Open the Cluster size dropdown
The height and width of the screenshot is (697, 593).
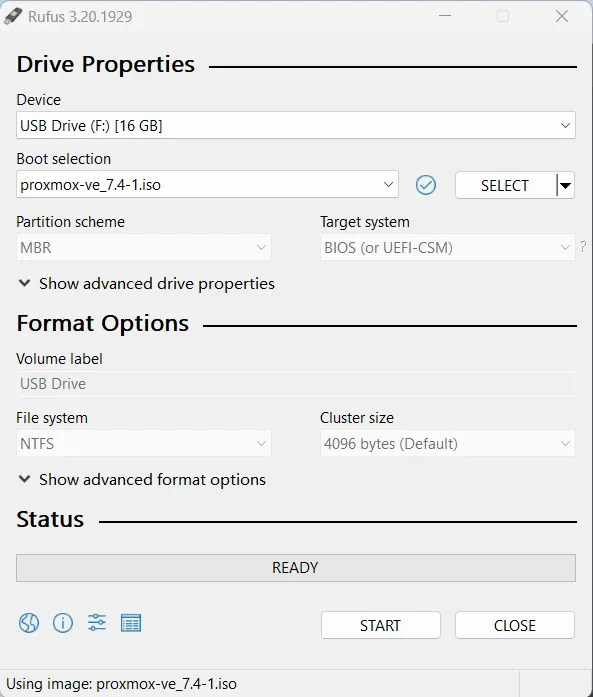click(448, 443)
